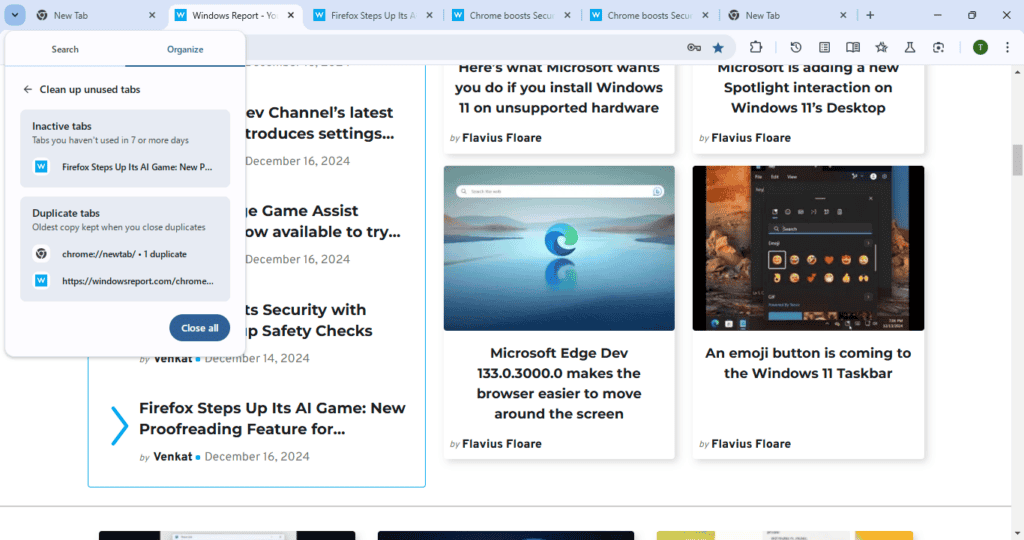Go back from Clean up unused tabs
This screenshot has height=540, width=1024.
coord(27,89)
